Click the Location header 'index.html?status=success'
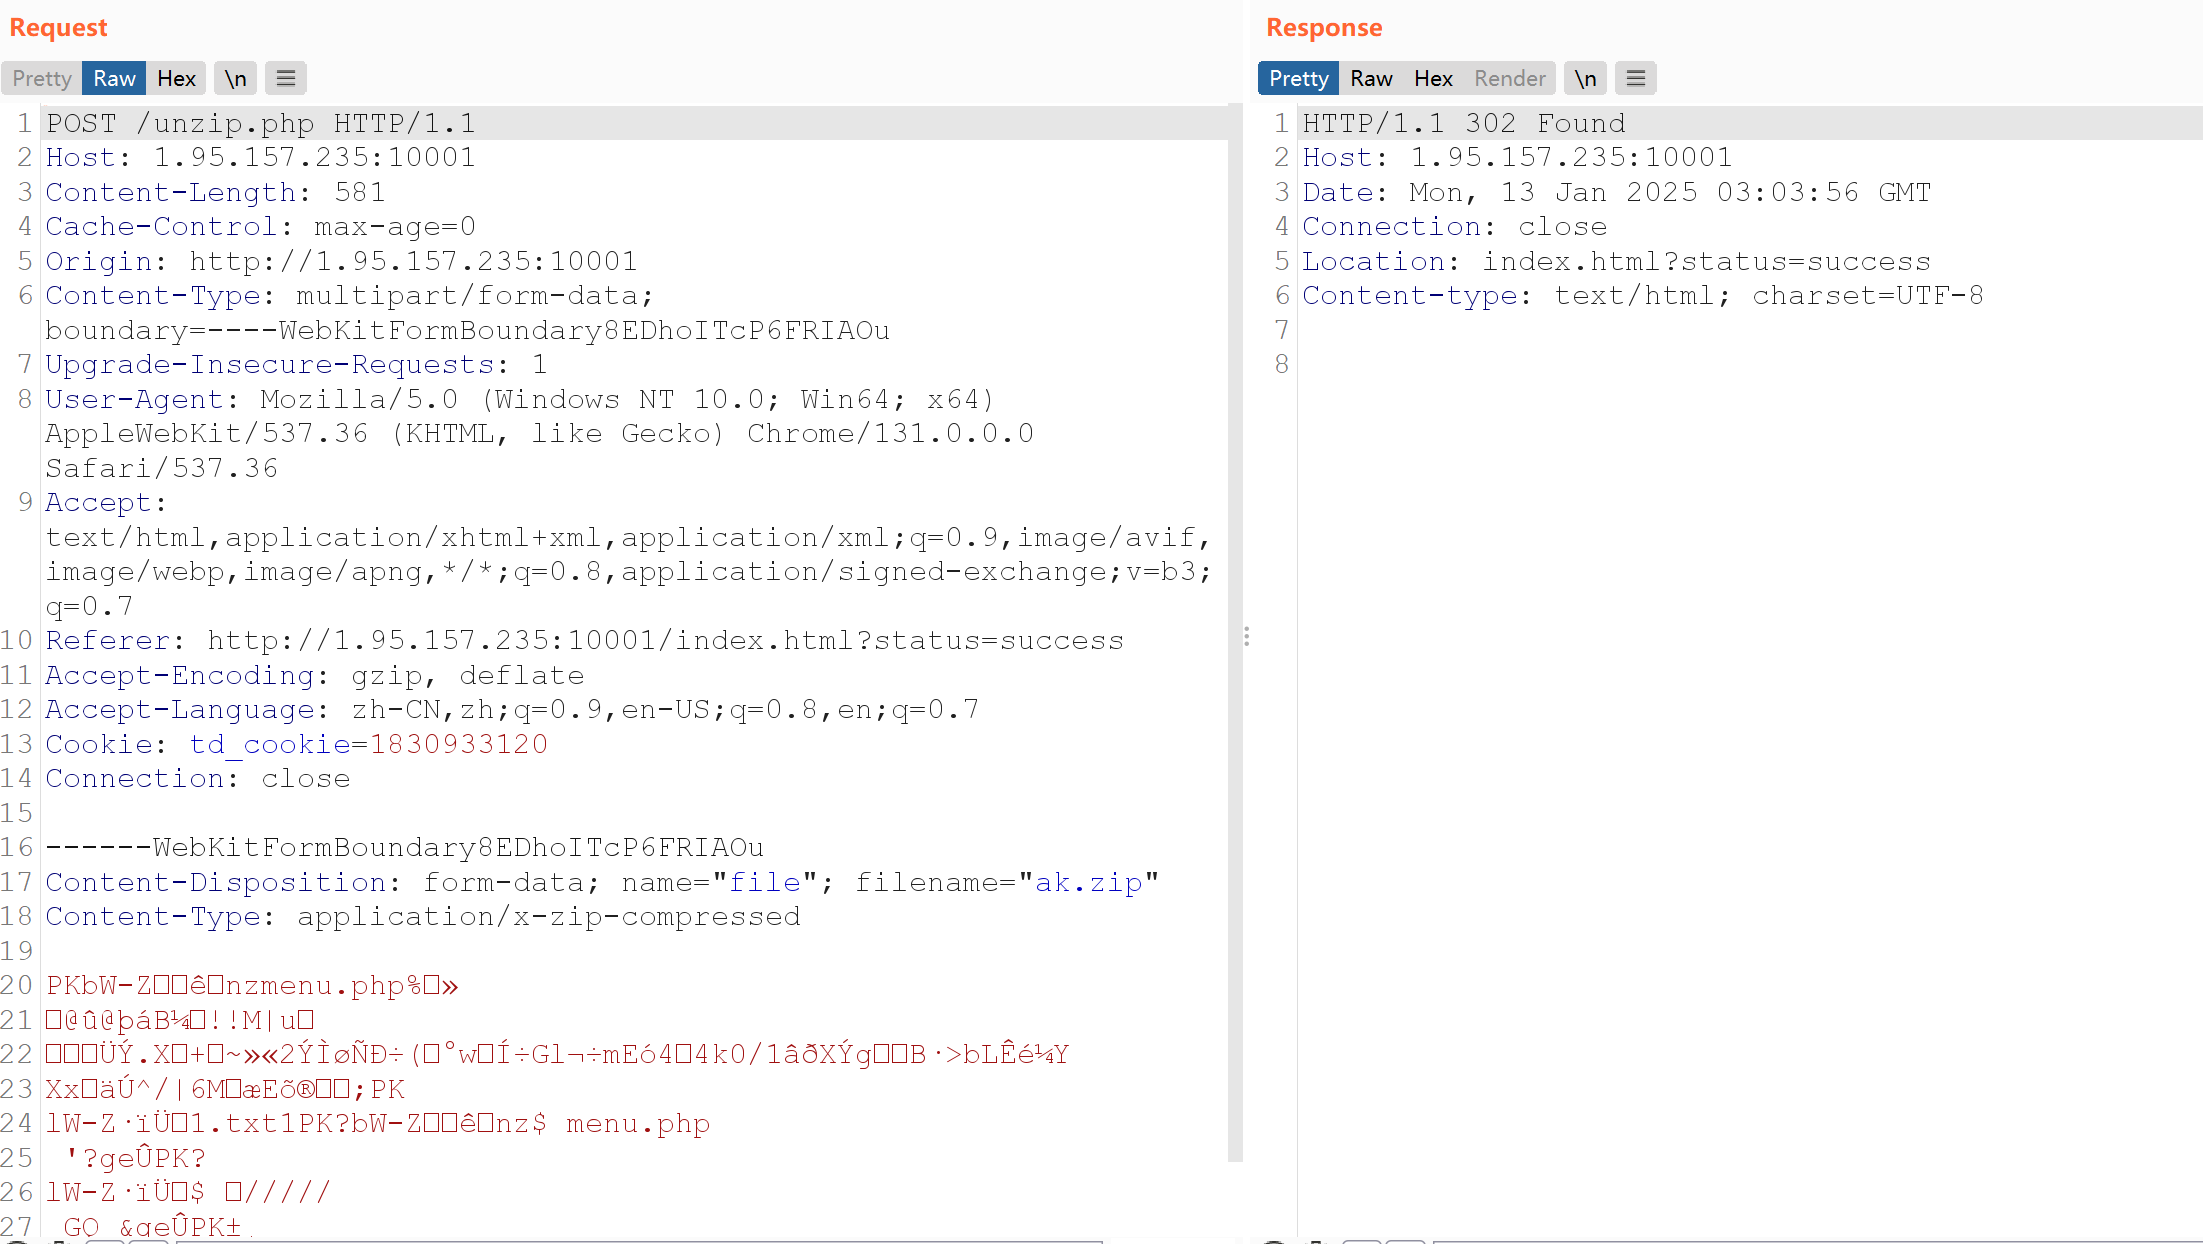The image size is (2203, 1244). [1706, 261]
